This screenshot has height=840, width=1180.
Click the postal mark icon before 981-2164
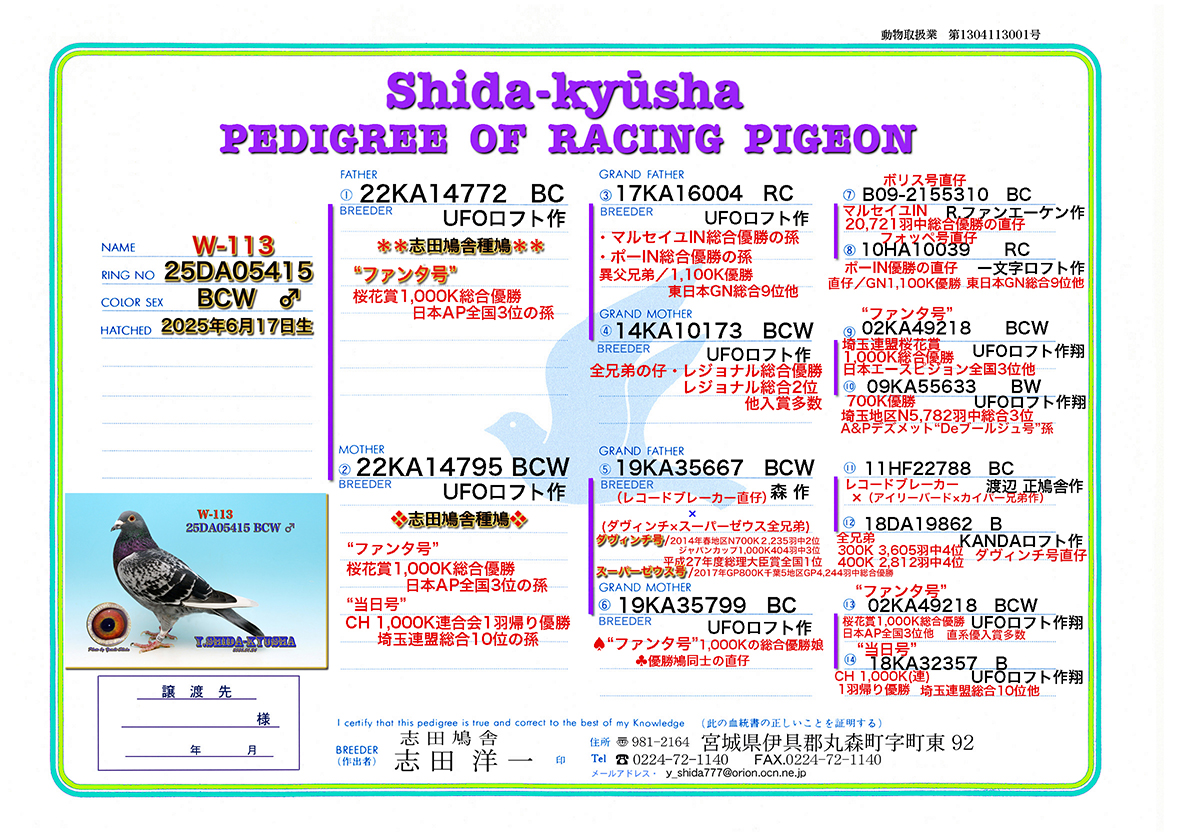click(x=623, y=742)
